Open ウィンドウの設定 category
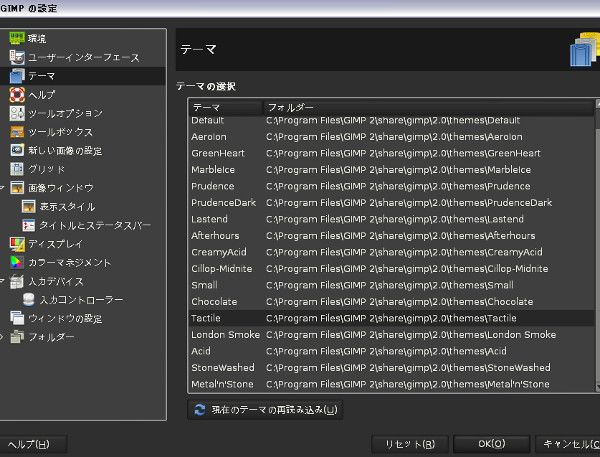The width and height of the screenshot is (600, 457). click(x=64, y=318)
